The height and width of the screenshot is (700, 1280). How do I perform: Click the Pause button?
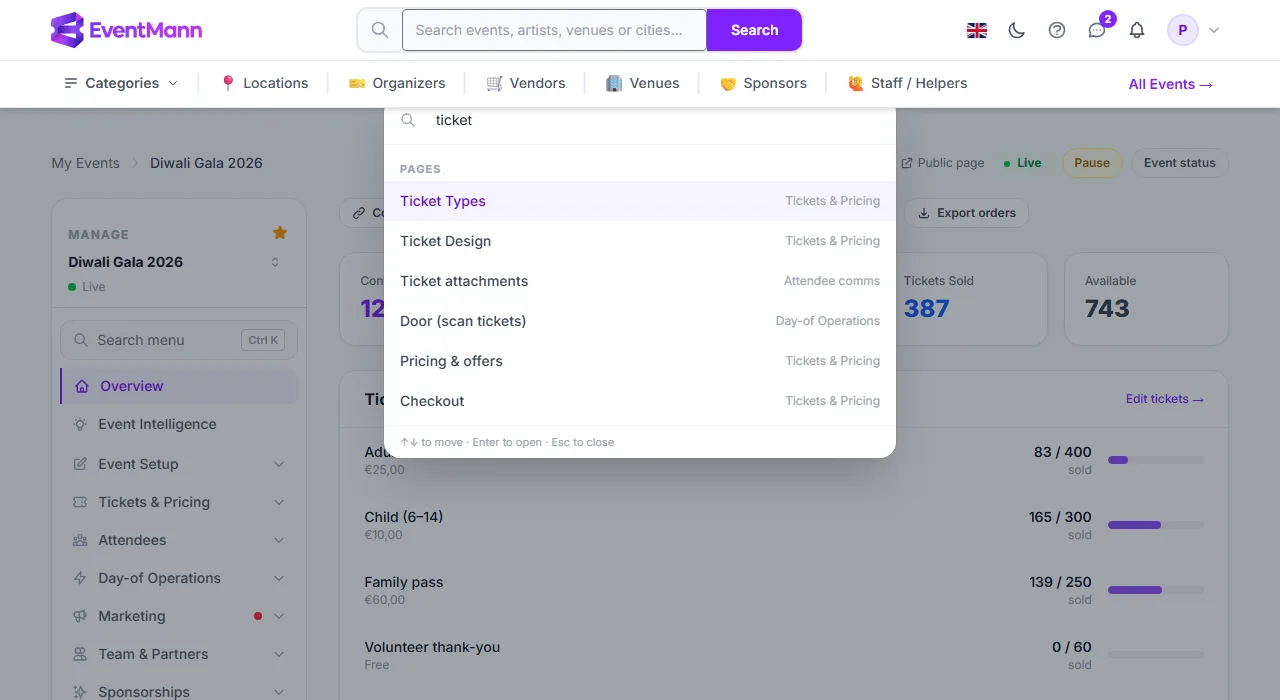1092,163
